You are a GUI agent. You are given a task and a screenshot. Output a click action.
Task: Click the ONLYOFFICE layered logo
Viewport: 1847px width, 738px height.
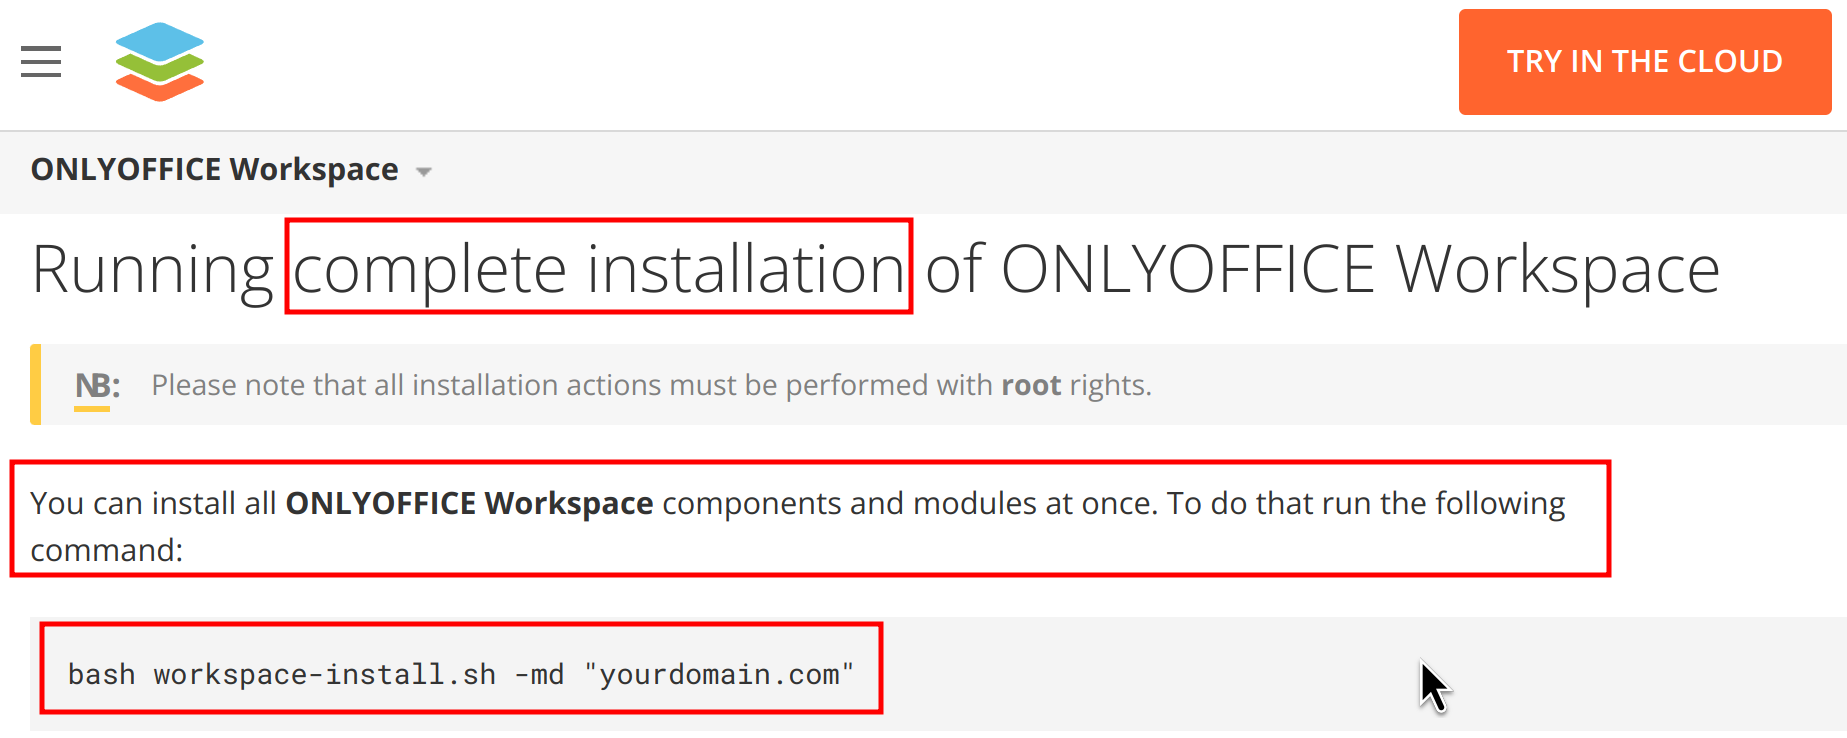(160, 62)
